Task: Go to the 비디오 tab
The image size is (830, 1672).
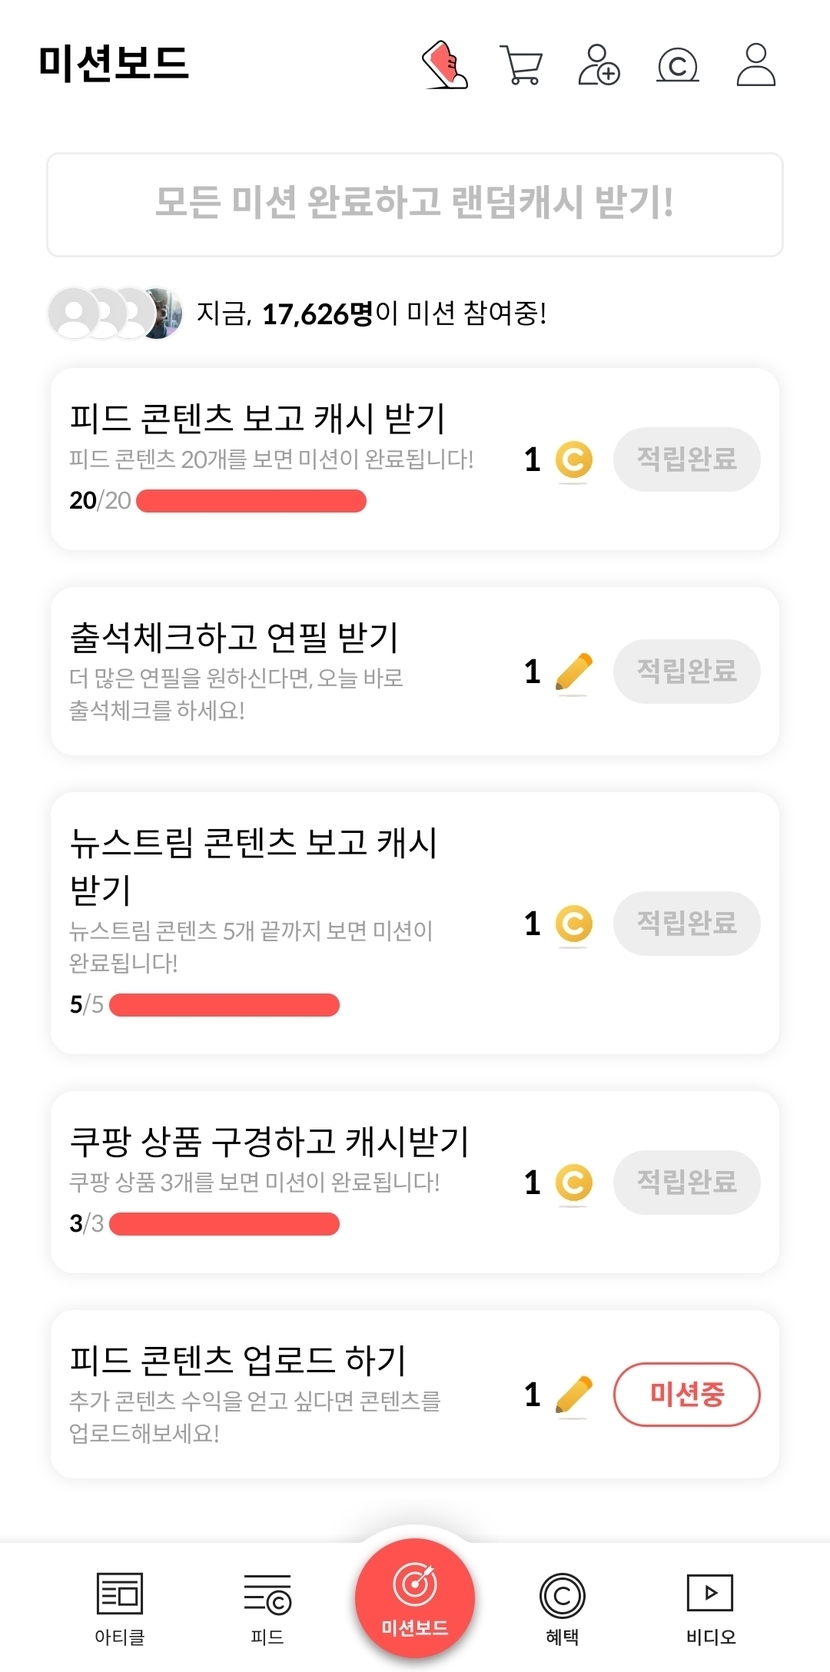Action: pos(710,1607)
